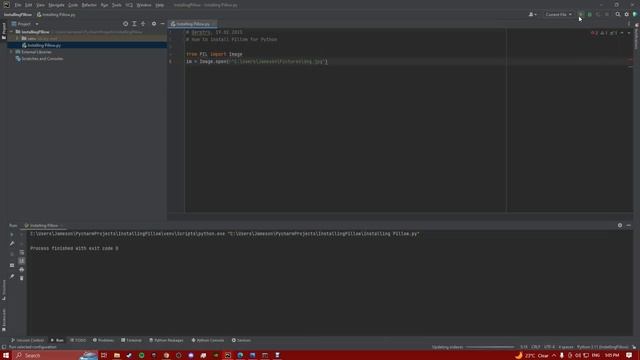640x360 pixels.
Task: Switch to Installing Pillow.py editor tab
Action: coord(193,24)
